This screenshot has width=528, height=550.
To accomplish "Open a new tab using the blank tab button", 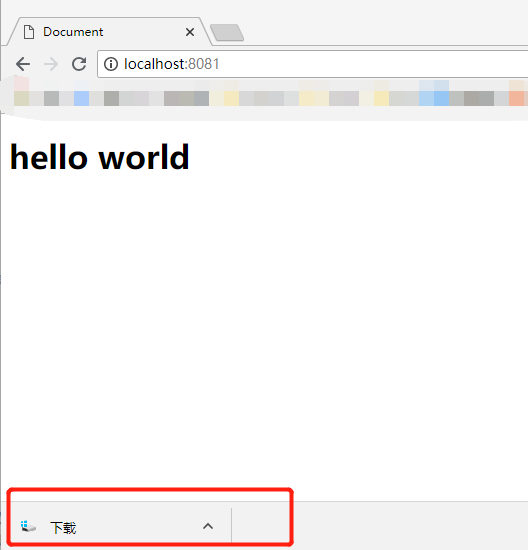I will [227, 33].
